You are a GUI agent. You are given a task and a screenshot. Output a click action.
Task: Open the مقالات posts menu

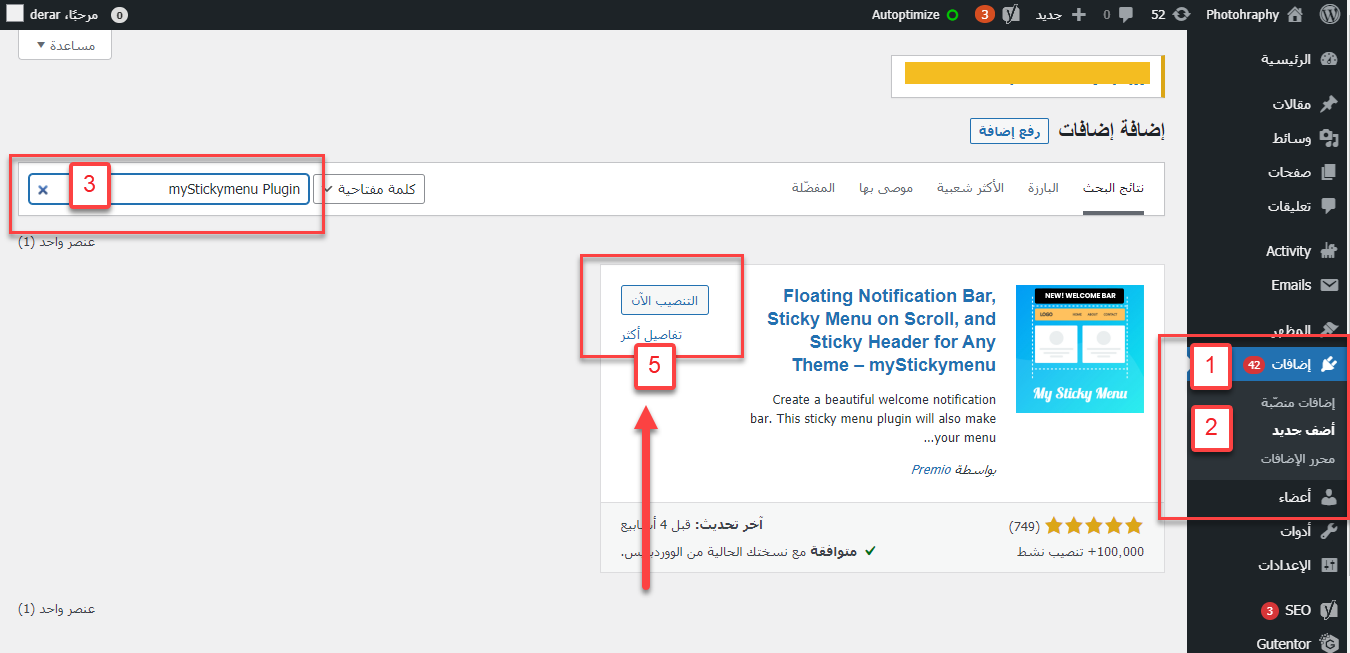tap(1268, 104)
